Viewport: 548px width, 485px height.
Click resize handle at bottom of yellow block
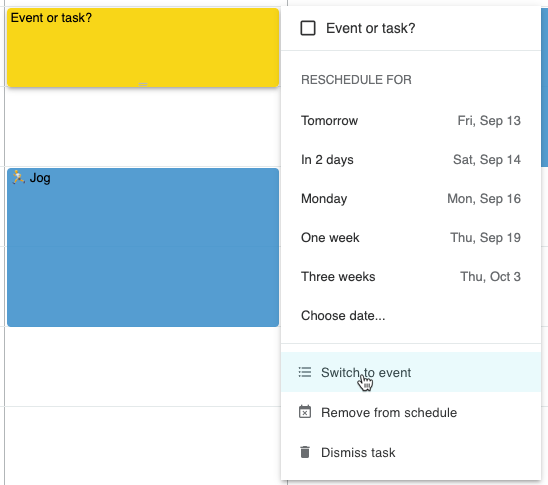pyautogui.click(x=143, y=84)
